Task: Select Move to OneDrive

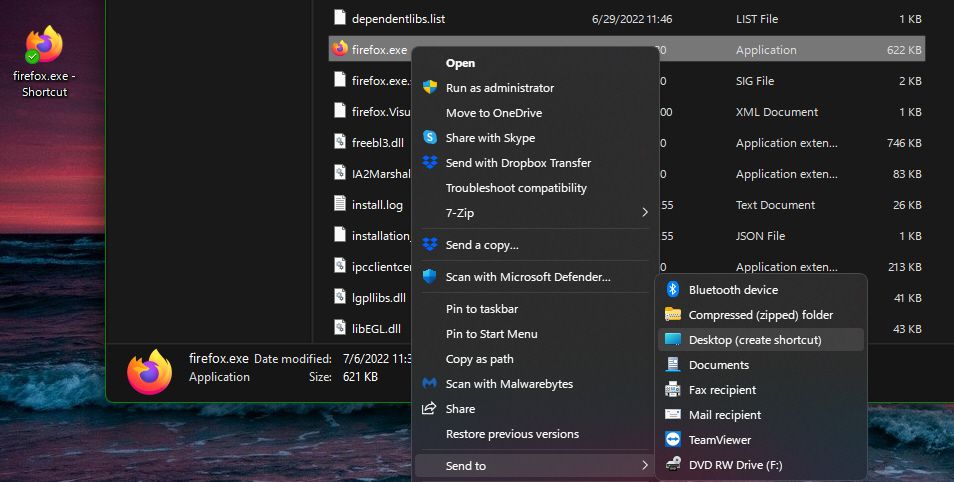Action: click(493, 113)
